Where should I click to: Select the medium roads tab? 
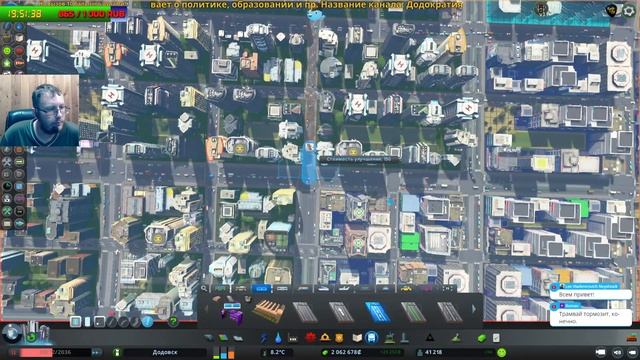(241, 289)
